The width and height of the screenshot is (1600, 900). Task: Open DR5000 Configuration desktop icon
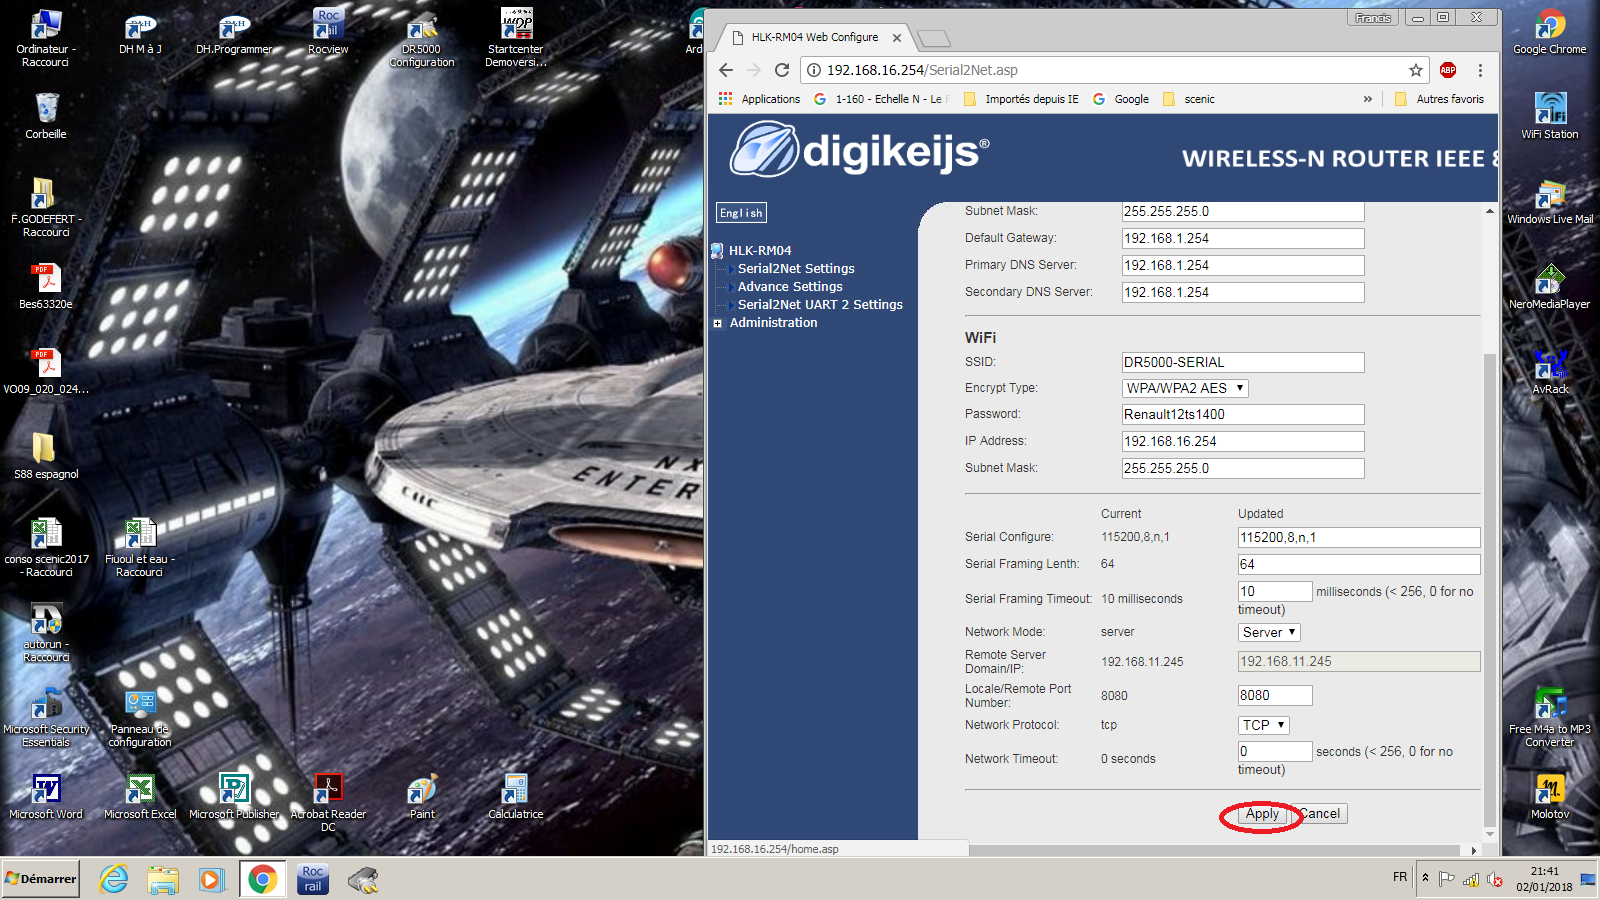(422, 39)
